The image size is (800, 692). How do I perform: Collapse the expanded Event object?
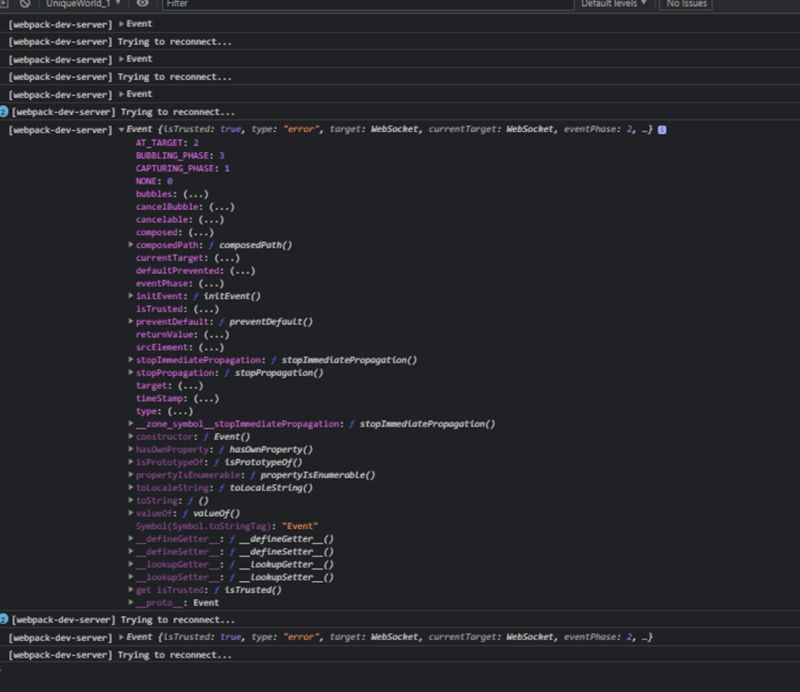pos(122,130)
